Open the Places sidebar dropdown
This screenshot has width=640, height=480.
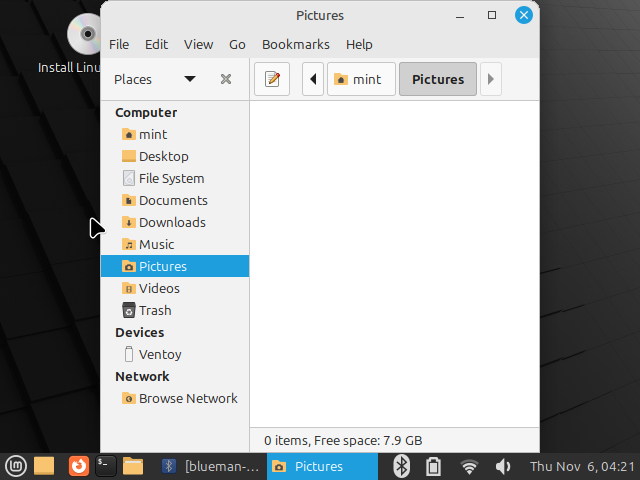(189, 79)
